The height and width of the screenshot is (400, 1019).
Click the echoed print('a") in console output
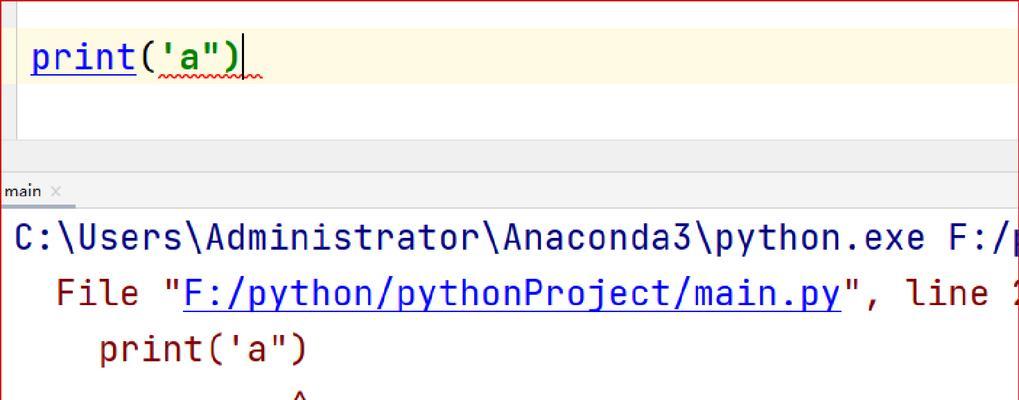203,349
